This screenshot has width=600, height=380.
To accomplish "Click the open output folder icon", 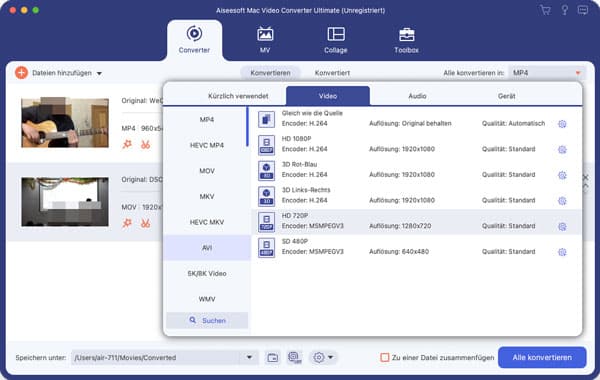I will [272, 357].
